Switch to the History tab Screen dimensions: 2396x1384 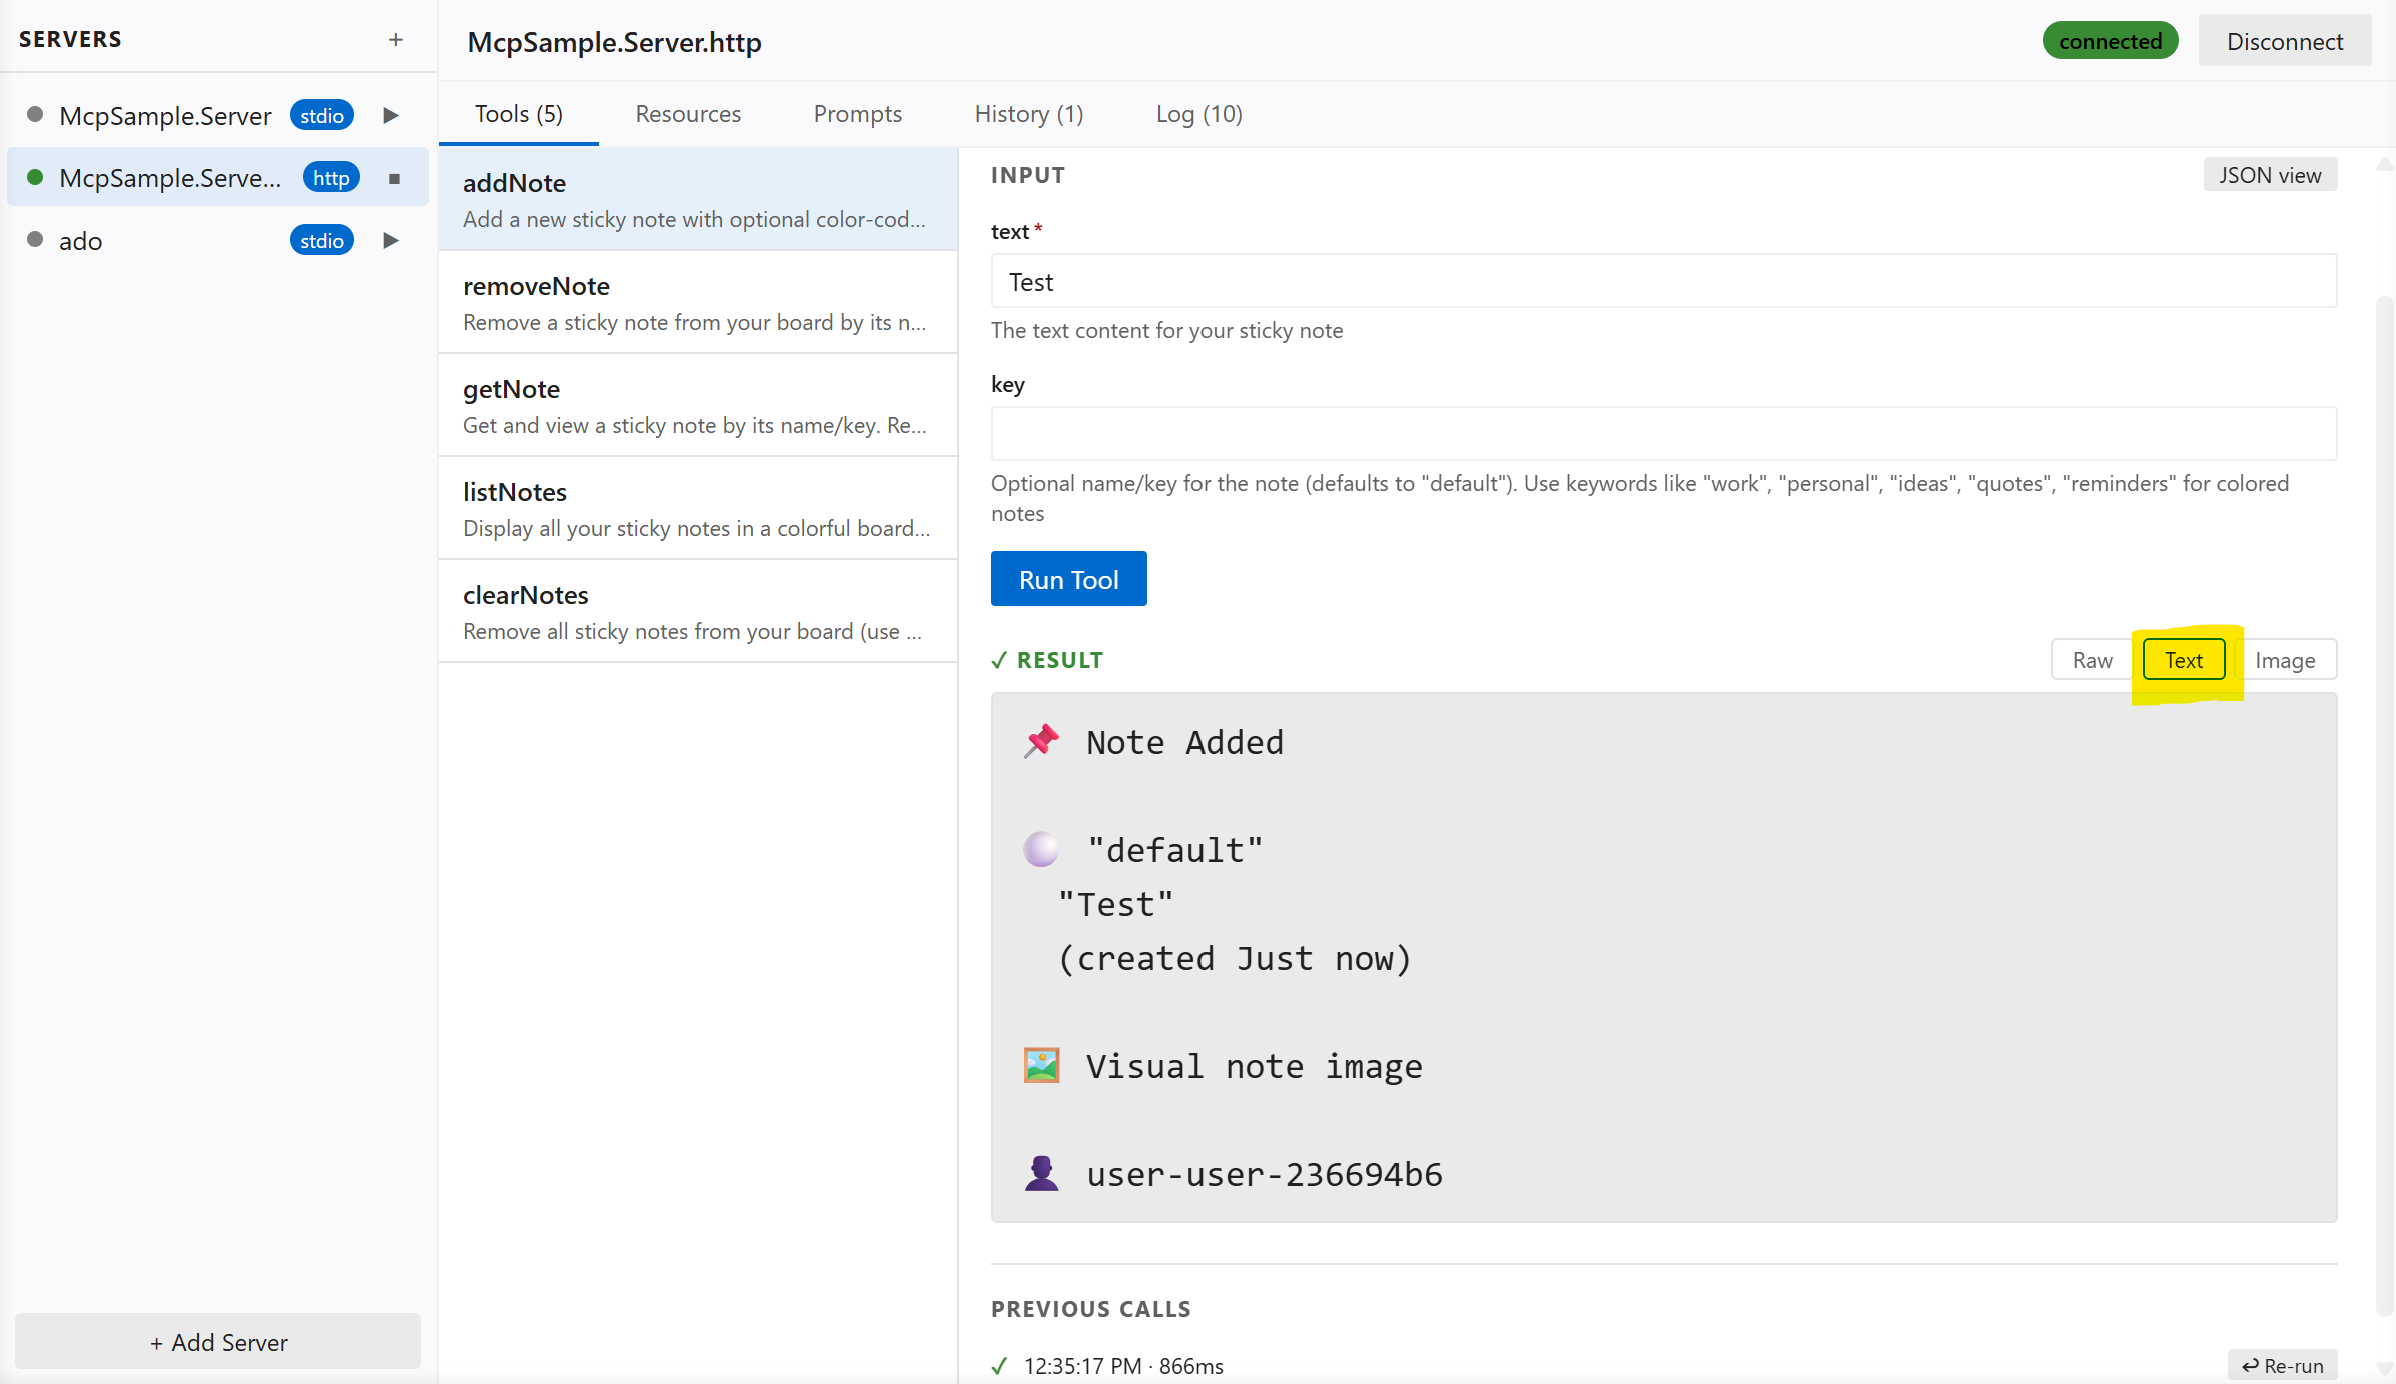pyautogui.click(x=1029, y=114)
